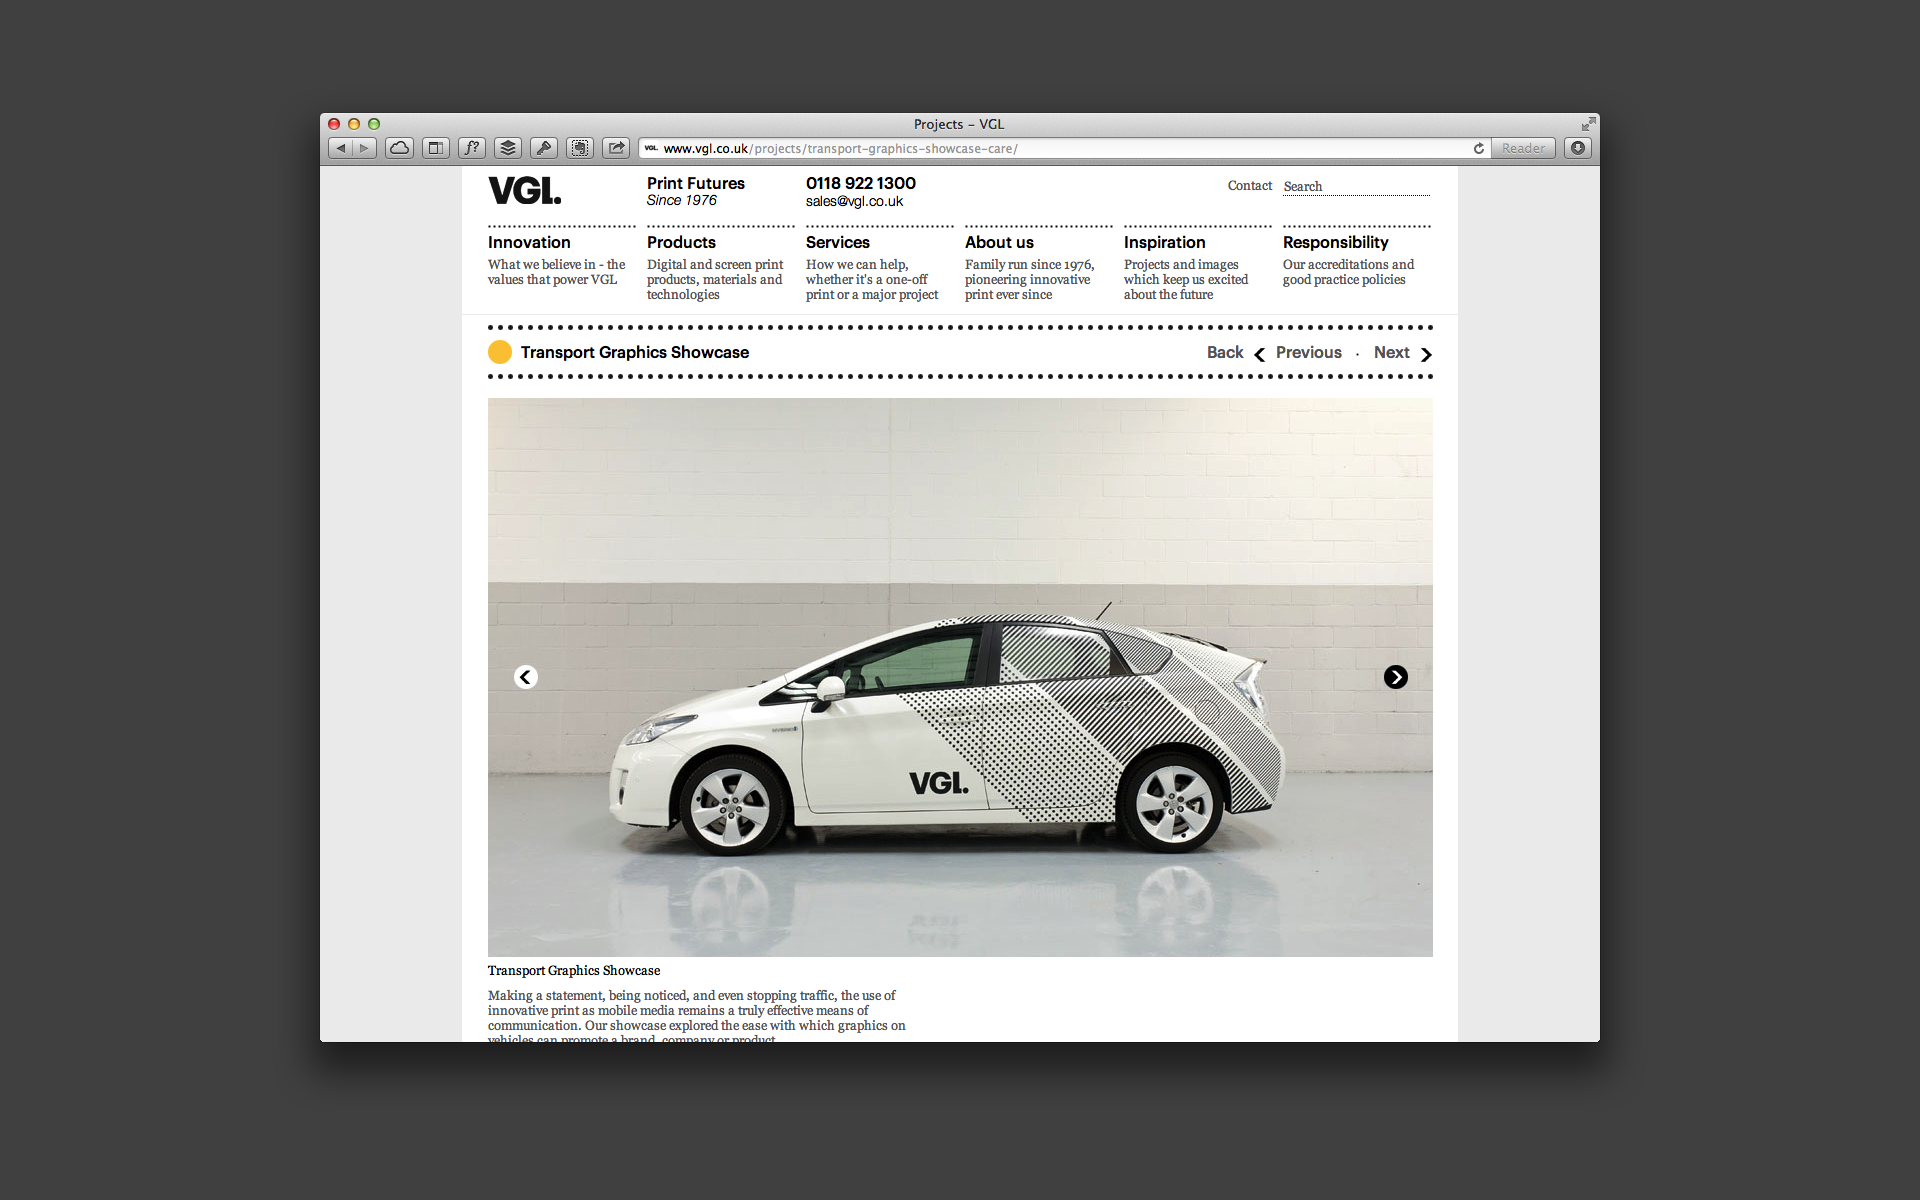
Task: Open iCloud Tabs cloud icon
Action: 399,148
